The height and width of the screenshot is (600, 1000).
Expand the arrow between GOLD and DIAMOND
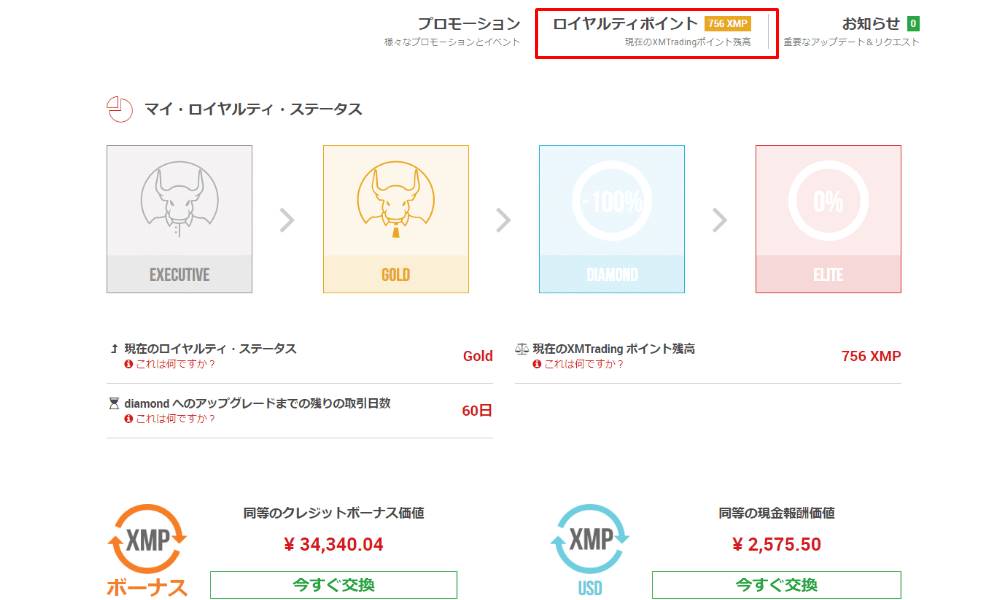pyautogui.click(x=503, y=218)
